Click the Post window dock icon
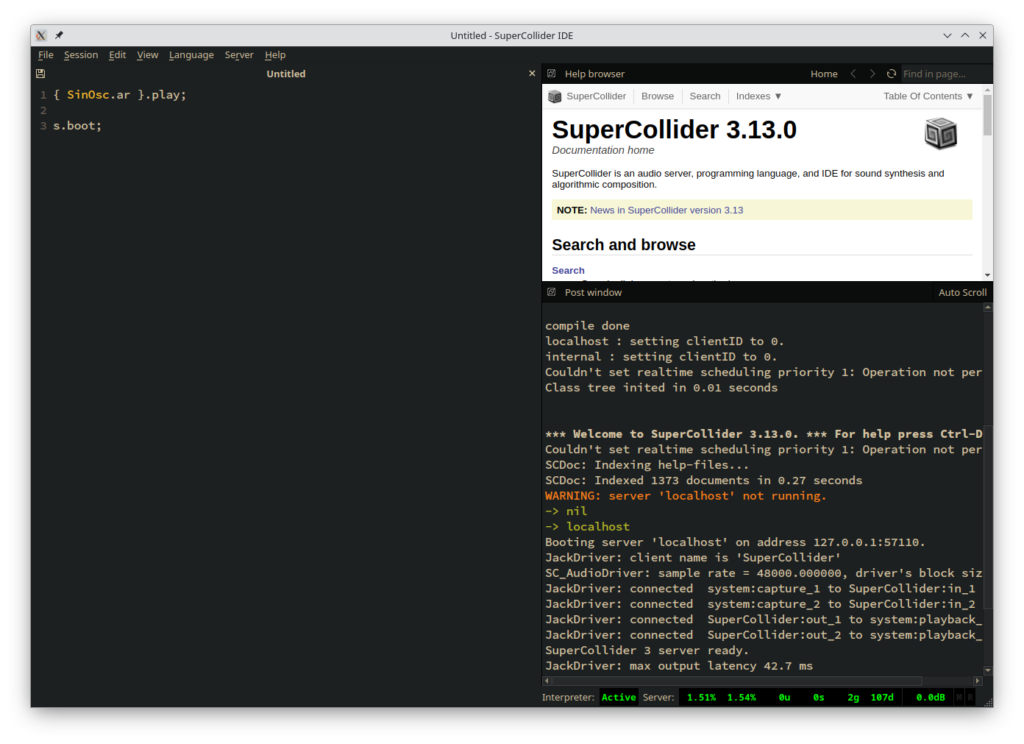Image resolution: width=1024 pixels, height=744 pixels. point(552,292)
